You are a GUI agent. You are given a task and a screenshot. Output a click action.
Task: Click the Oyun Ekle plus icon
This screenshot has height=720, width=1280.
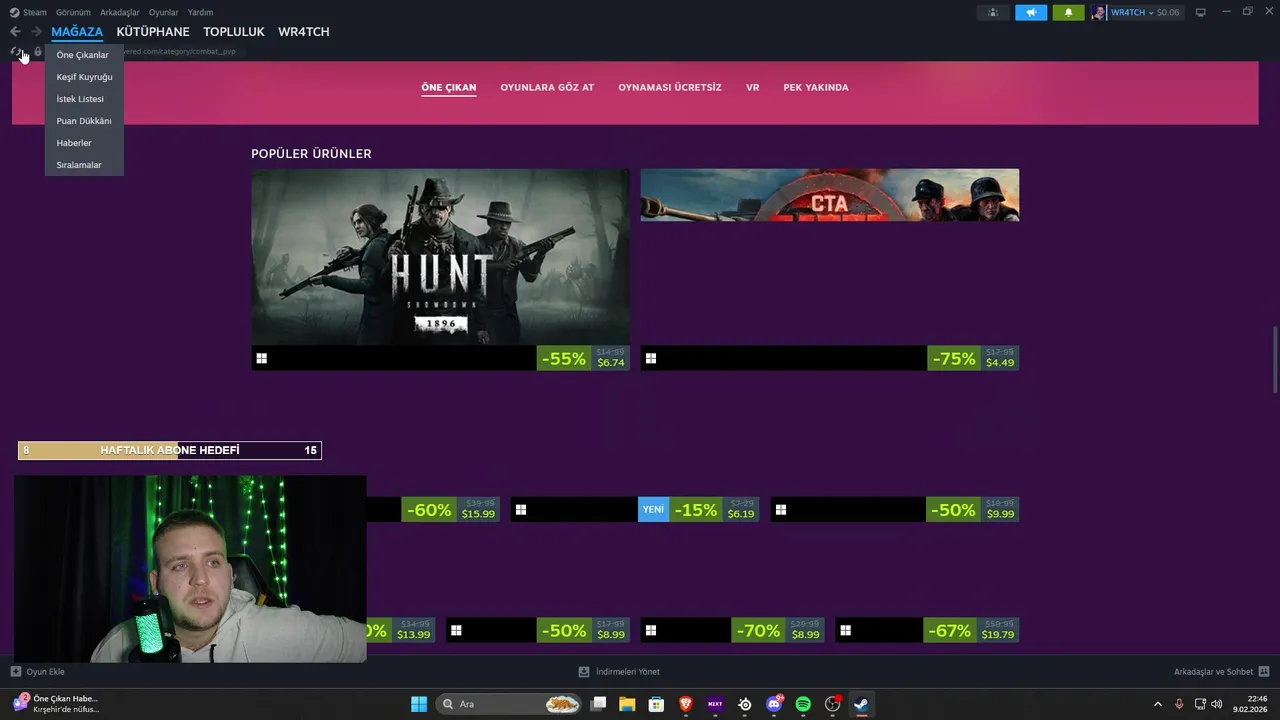(x=16, y=672)
